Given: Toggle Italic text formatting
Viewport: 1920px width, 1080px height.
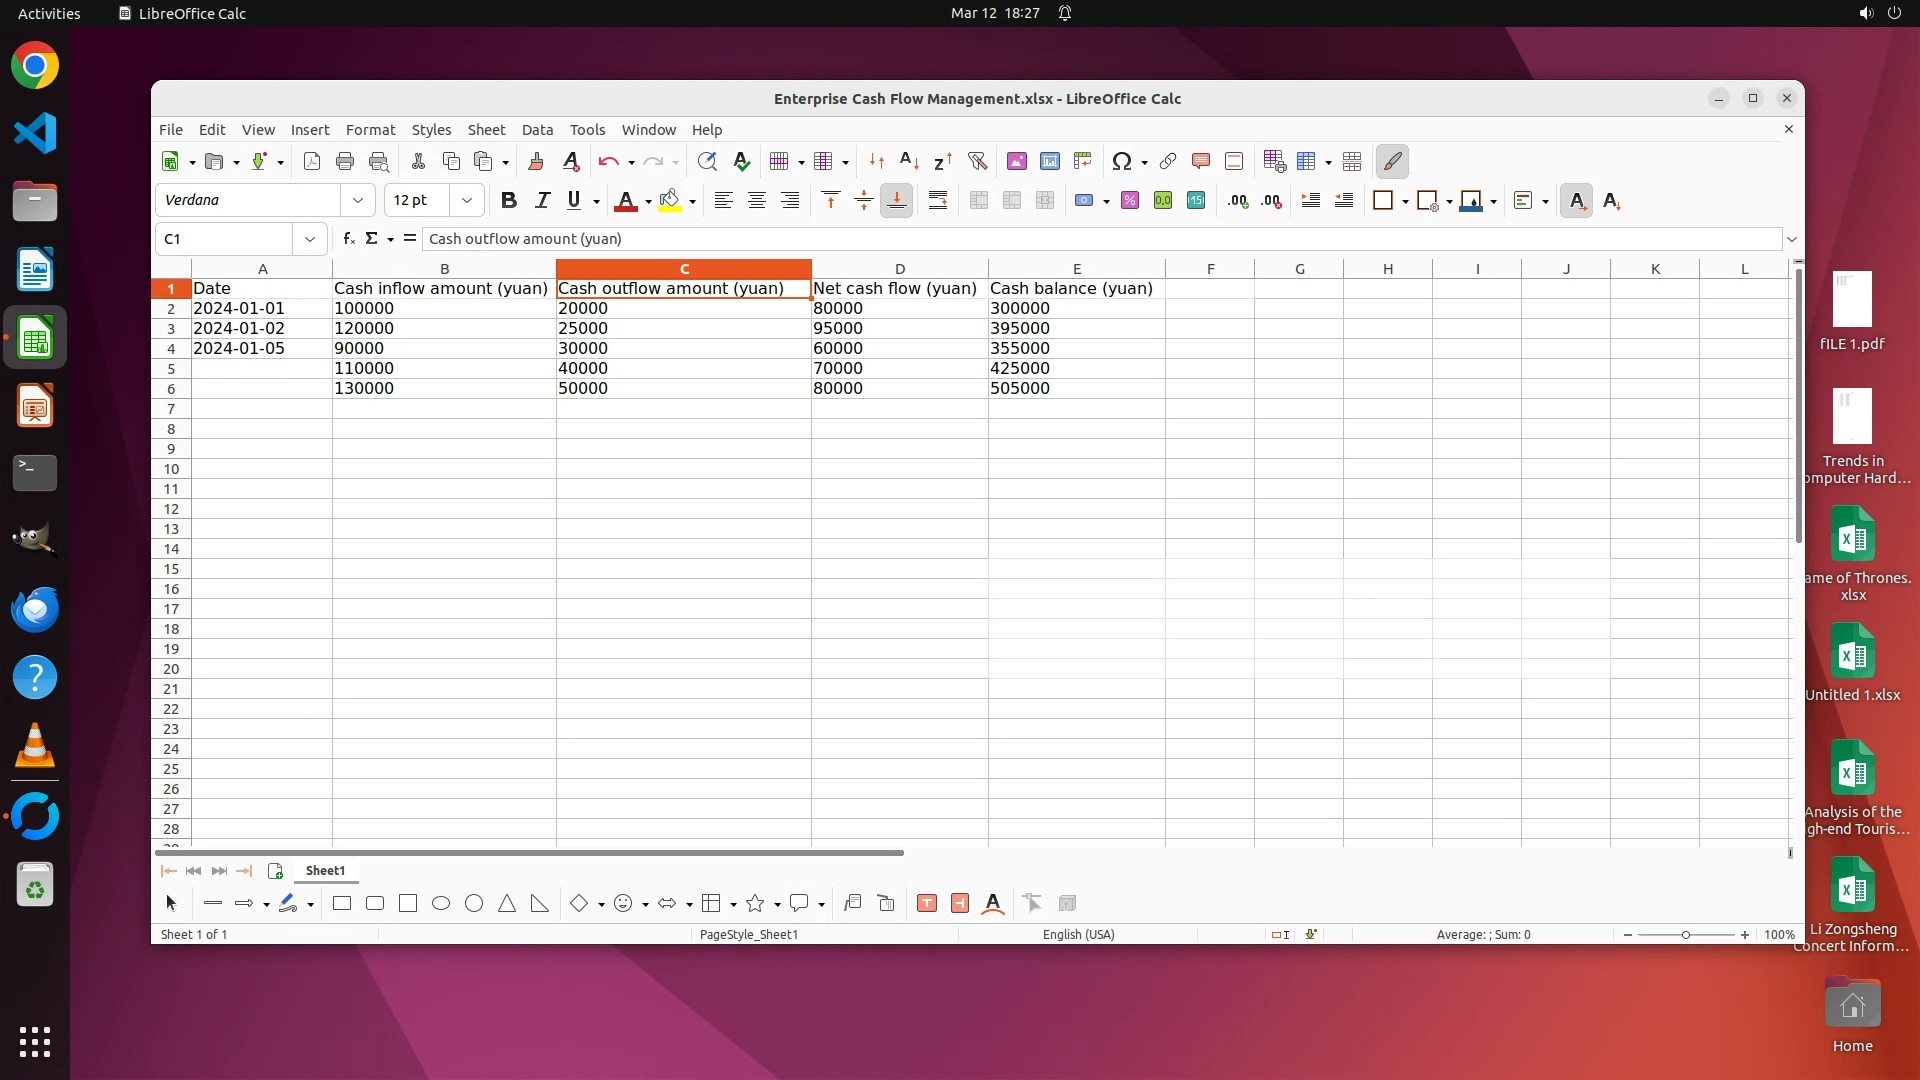Looking at the screenshot, I should coord(542,201).
